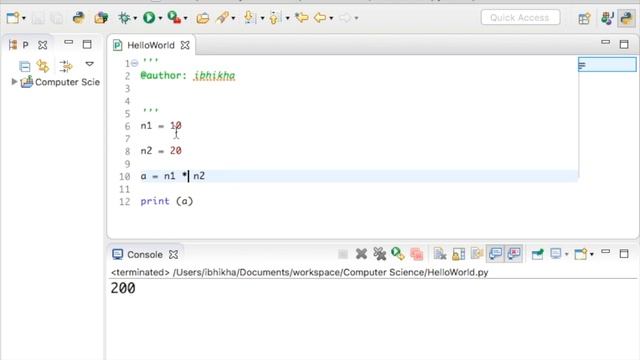Switch to the PyDev perspective icon
640x360 pixels.
(626, 18)
